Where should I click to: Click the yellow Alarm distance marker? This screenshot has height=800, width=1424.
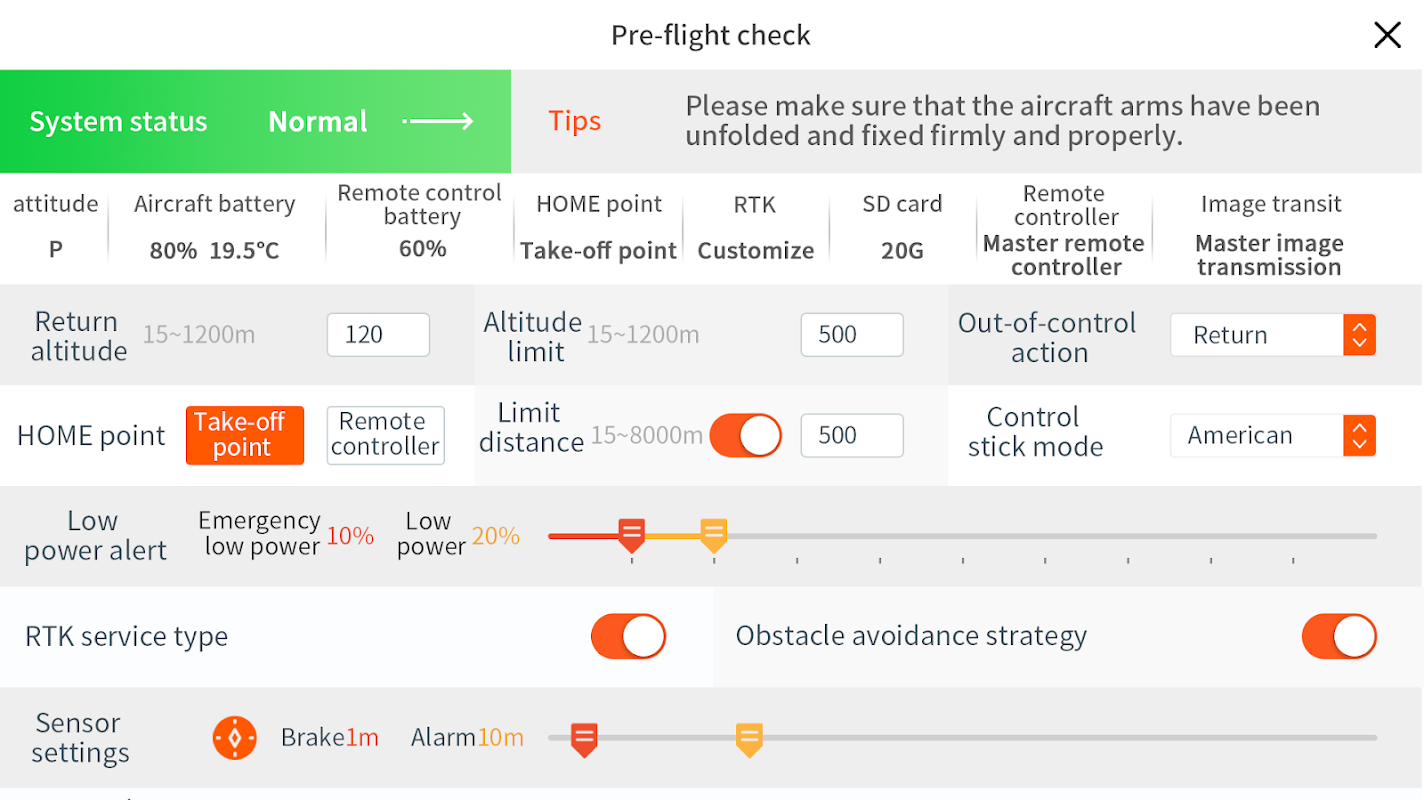(749, 739)
